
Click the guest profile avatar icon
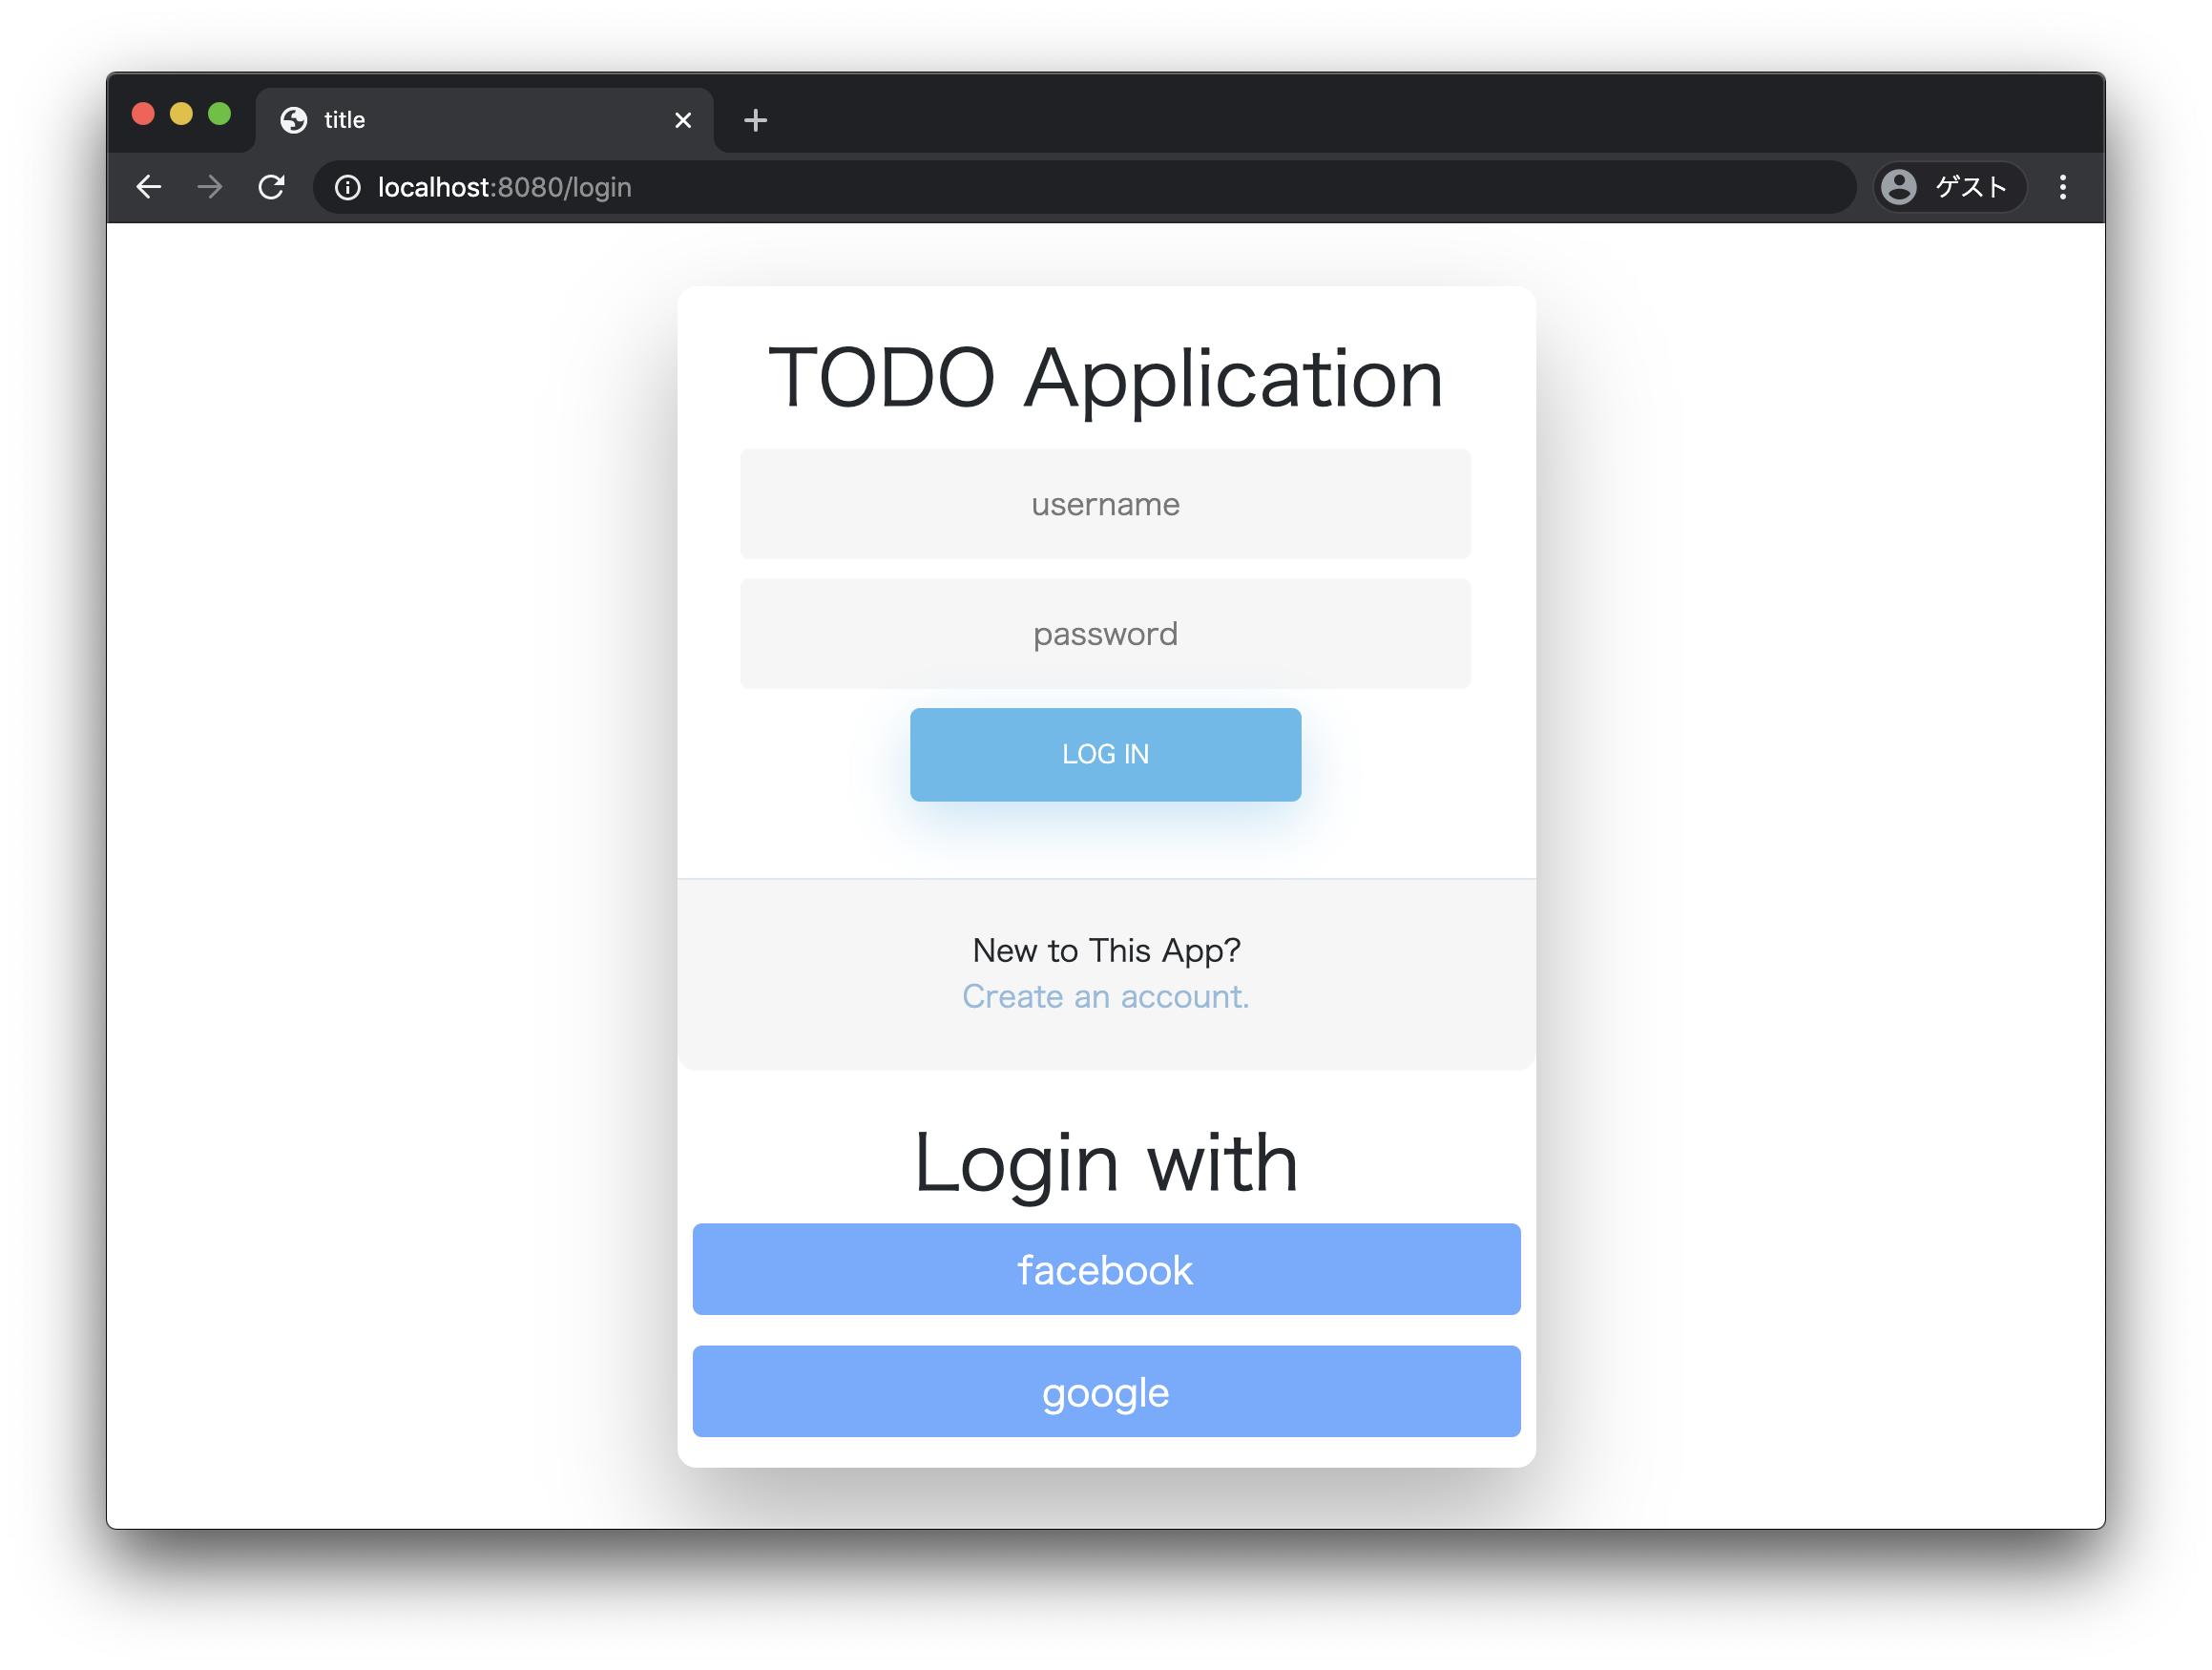(1898, 187)
